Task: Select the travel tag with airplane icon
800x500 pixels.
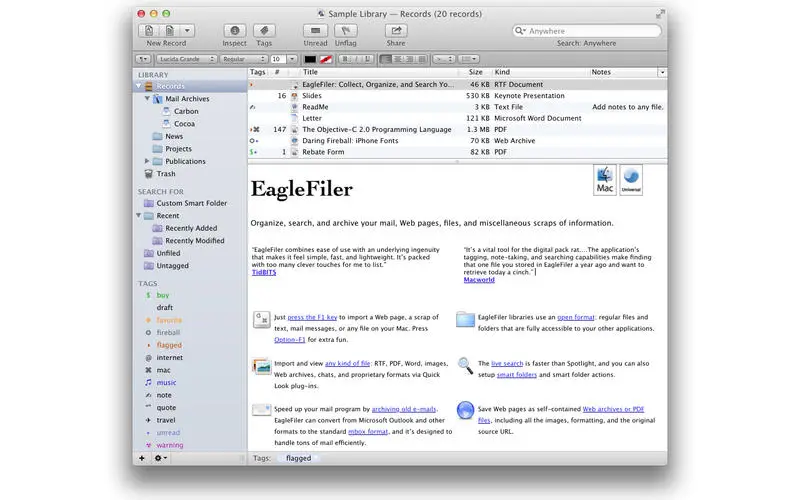Action: pos(166,420)
